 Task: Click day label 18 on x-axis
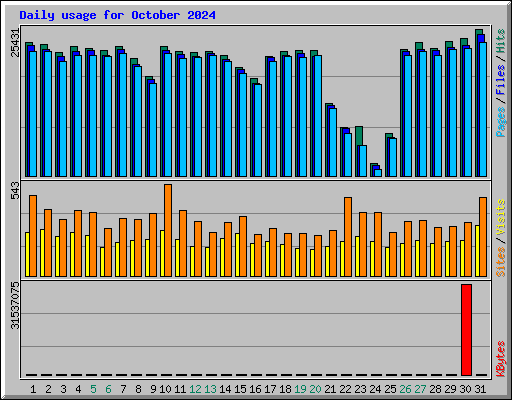285,389
